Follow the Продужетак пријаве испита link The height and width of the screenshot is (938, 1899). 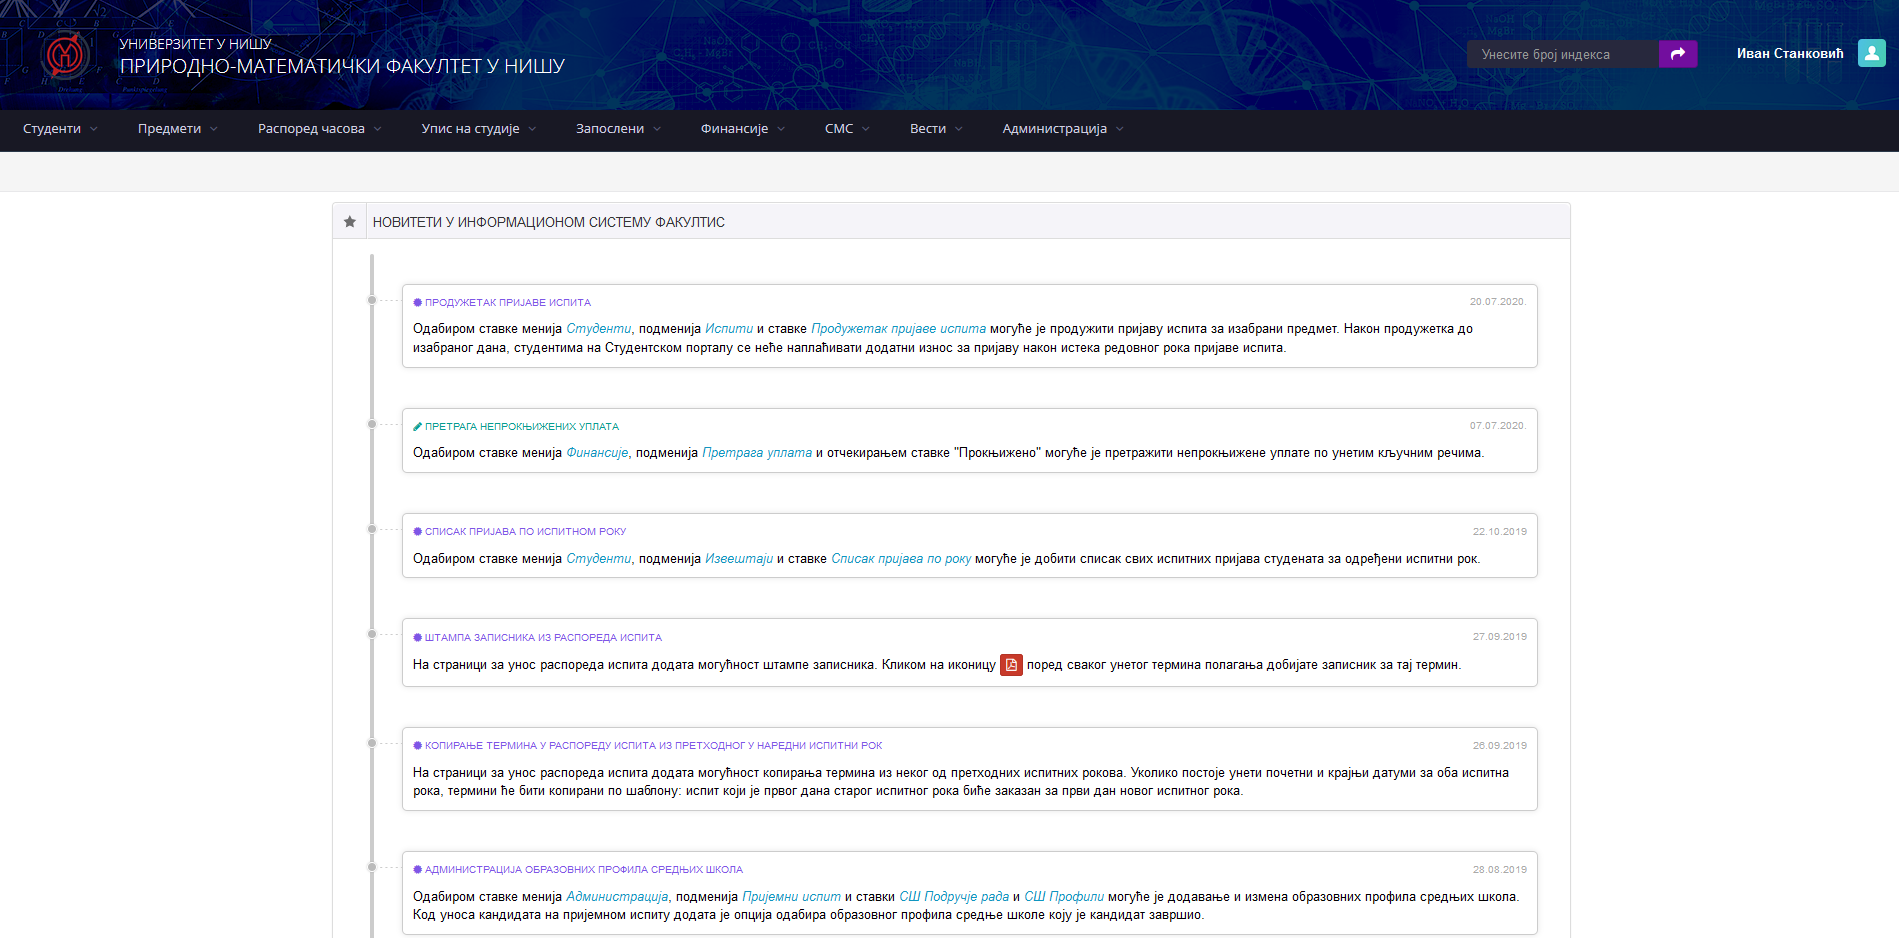tap(898, 329)
